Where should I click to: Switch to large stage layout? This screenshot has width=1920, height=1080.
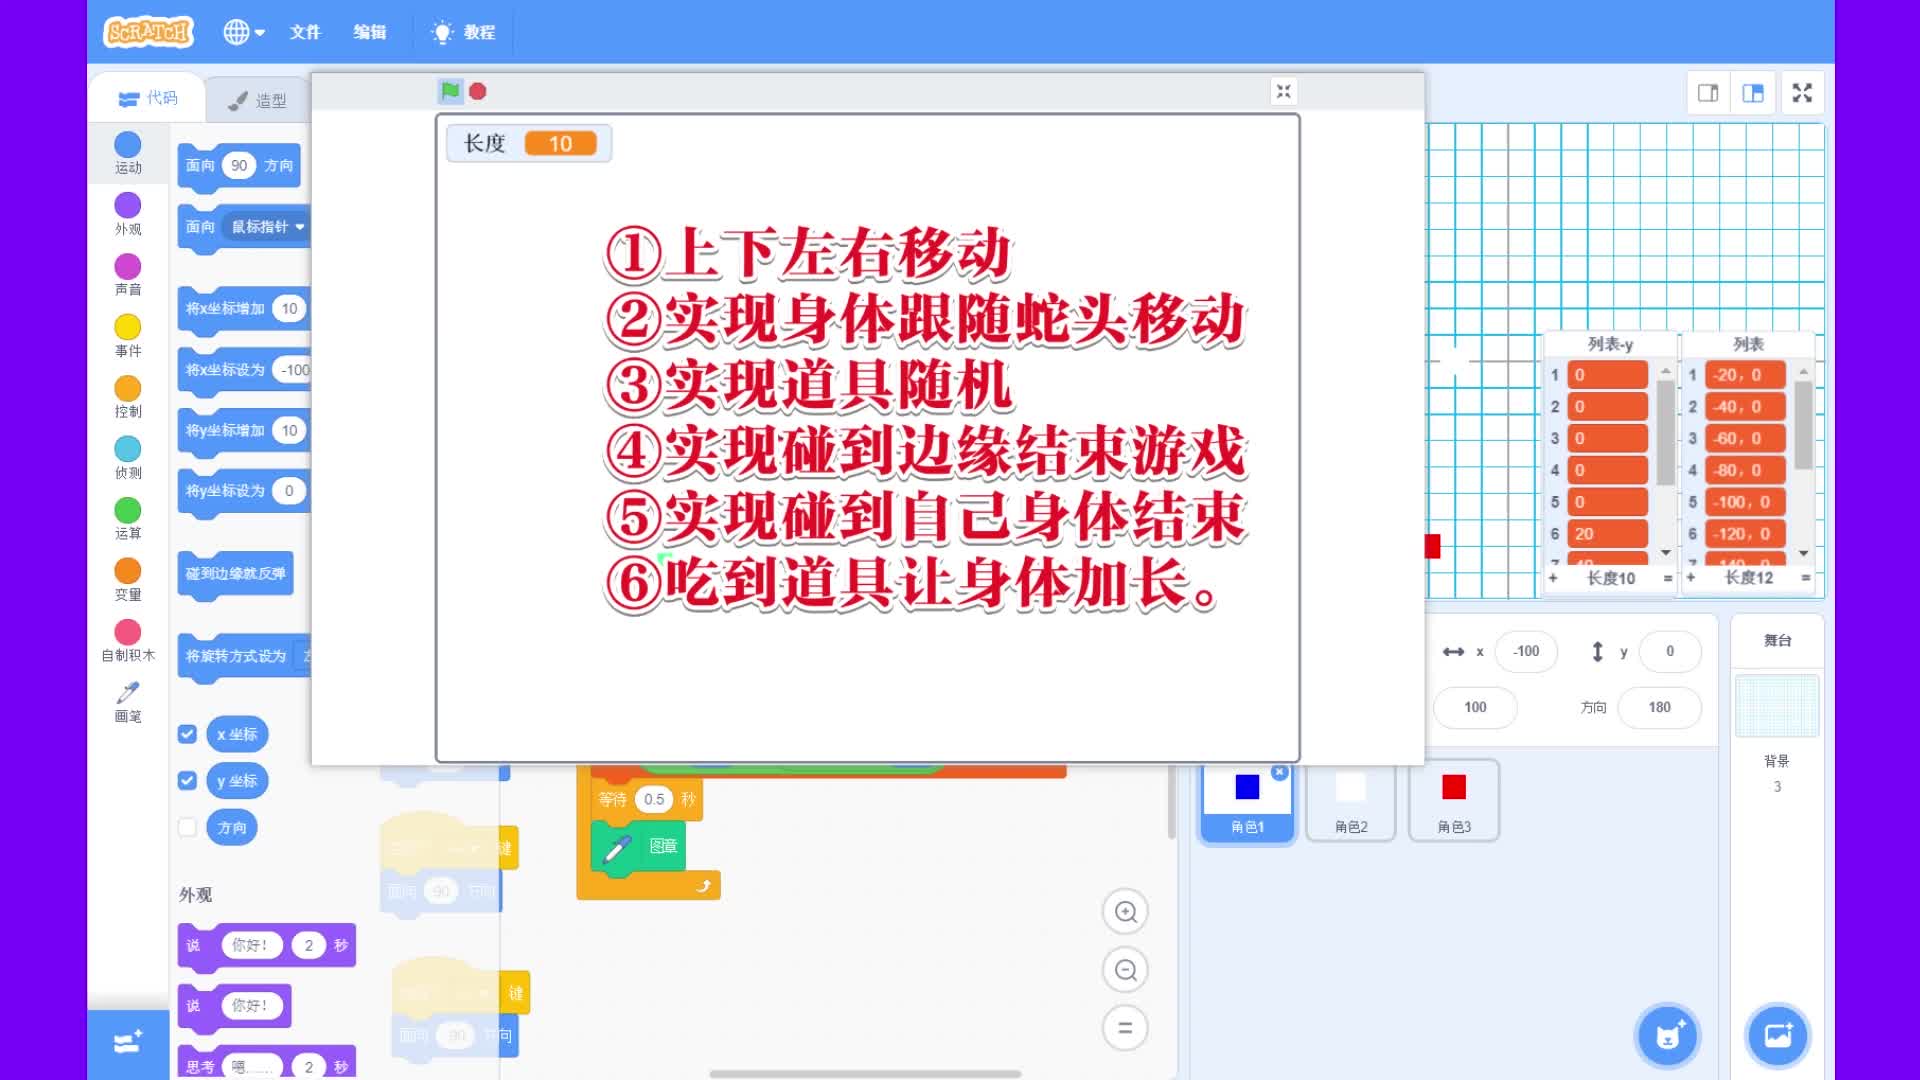click(x=1753, y=93)
